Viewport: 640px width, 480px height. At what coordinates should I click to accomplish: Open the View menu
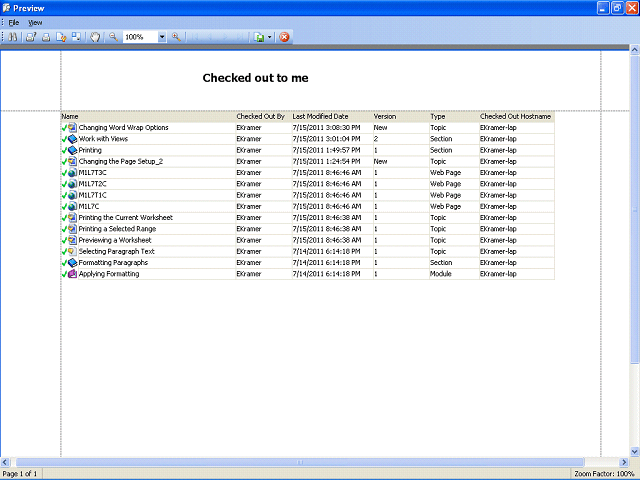[35, 22]
